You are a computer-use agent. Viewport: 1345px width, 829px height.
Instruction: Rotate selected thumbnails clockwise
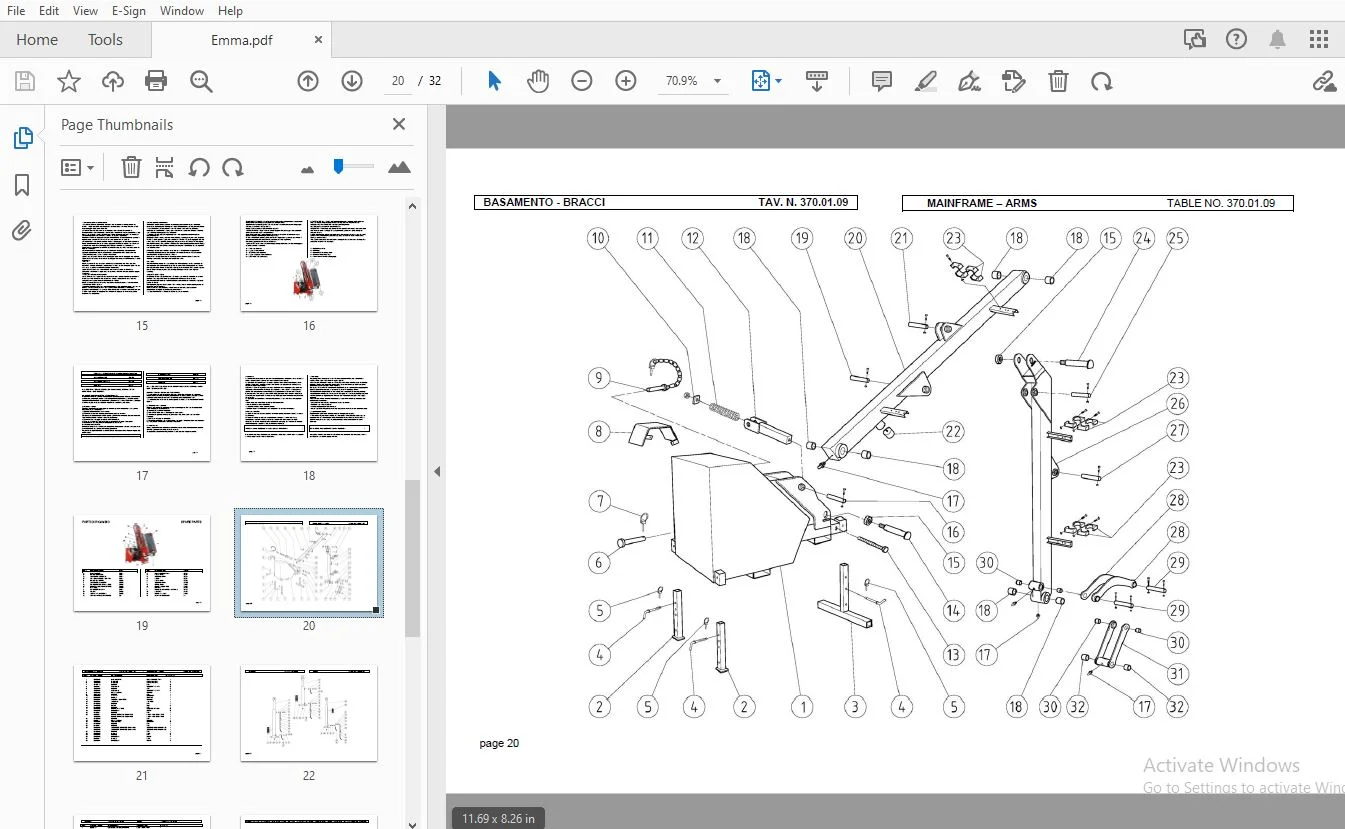[x=233, y=168]
